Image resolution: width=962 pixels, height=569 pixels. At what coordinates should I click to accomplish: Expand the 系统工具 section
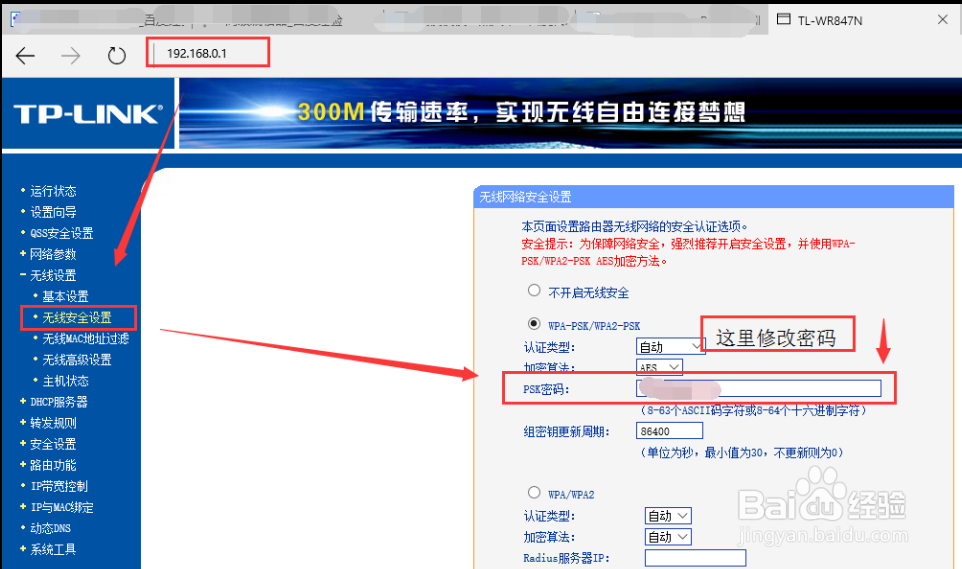point(53,549)
